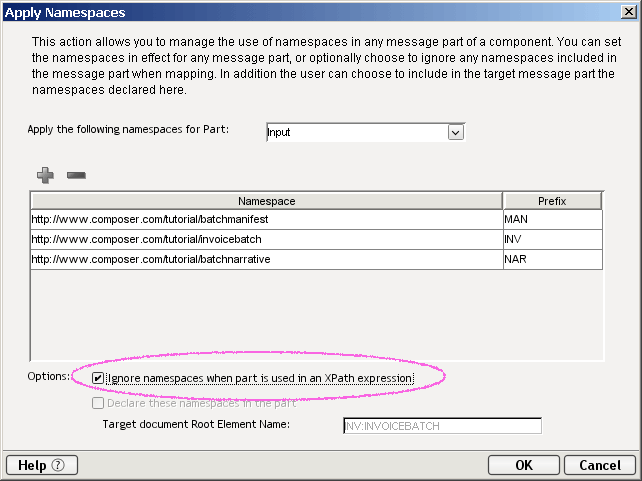The image size is (642, 481).
Task: Toggle Declare these namespaces in the part
Action: [x=98, y=403]
